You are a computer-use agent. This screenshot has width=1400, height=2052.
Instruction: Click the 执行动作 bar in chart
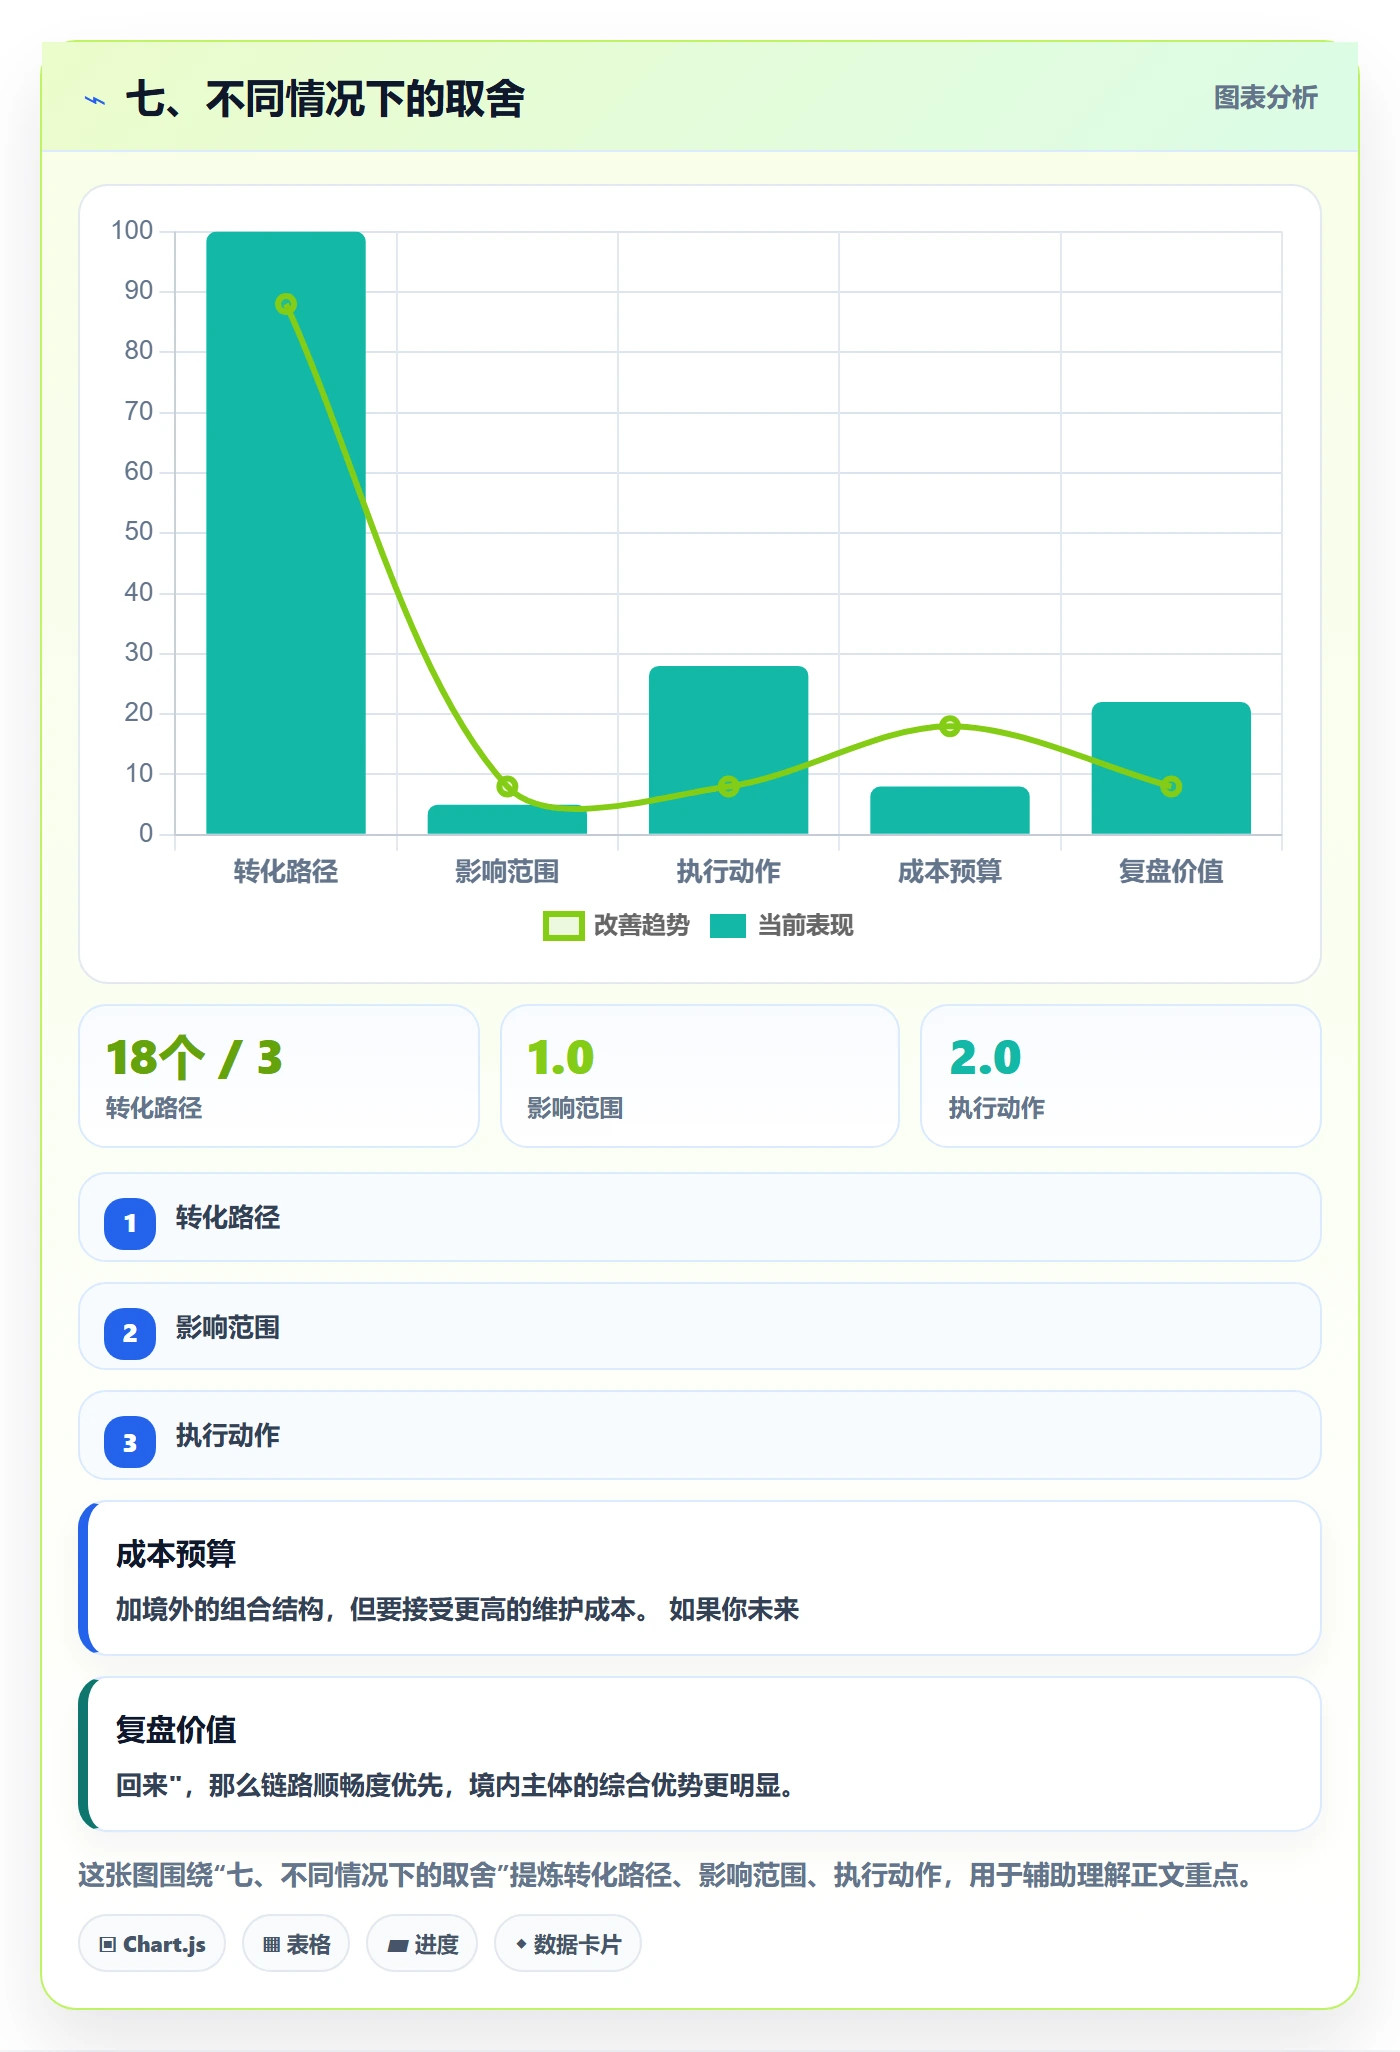[x=729, y=750]
